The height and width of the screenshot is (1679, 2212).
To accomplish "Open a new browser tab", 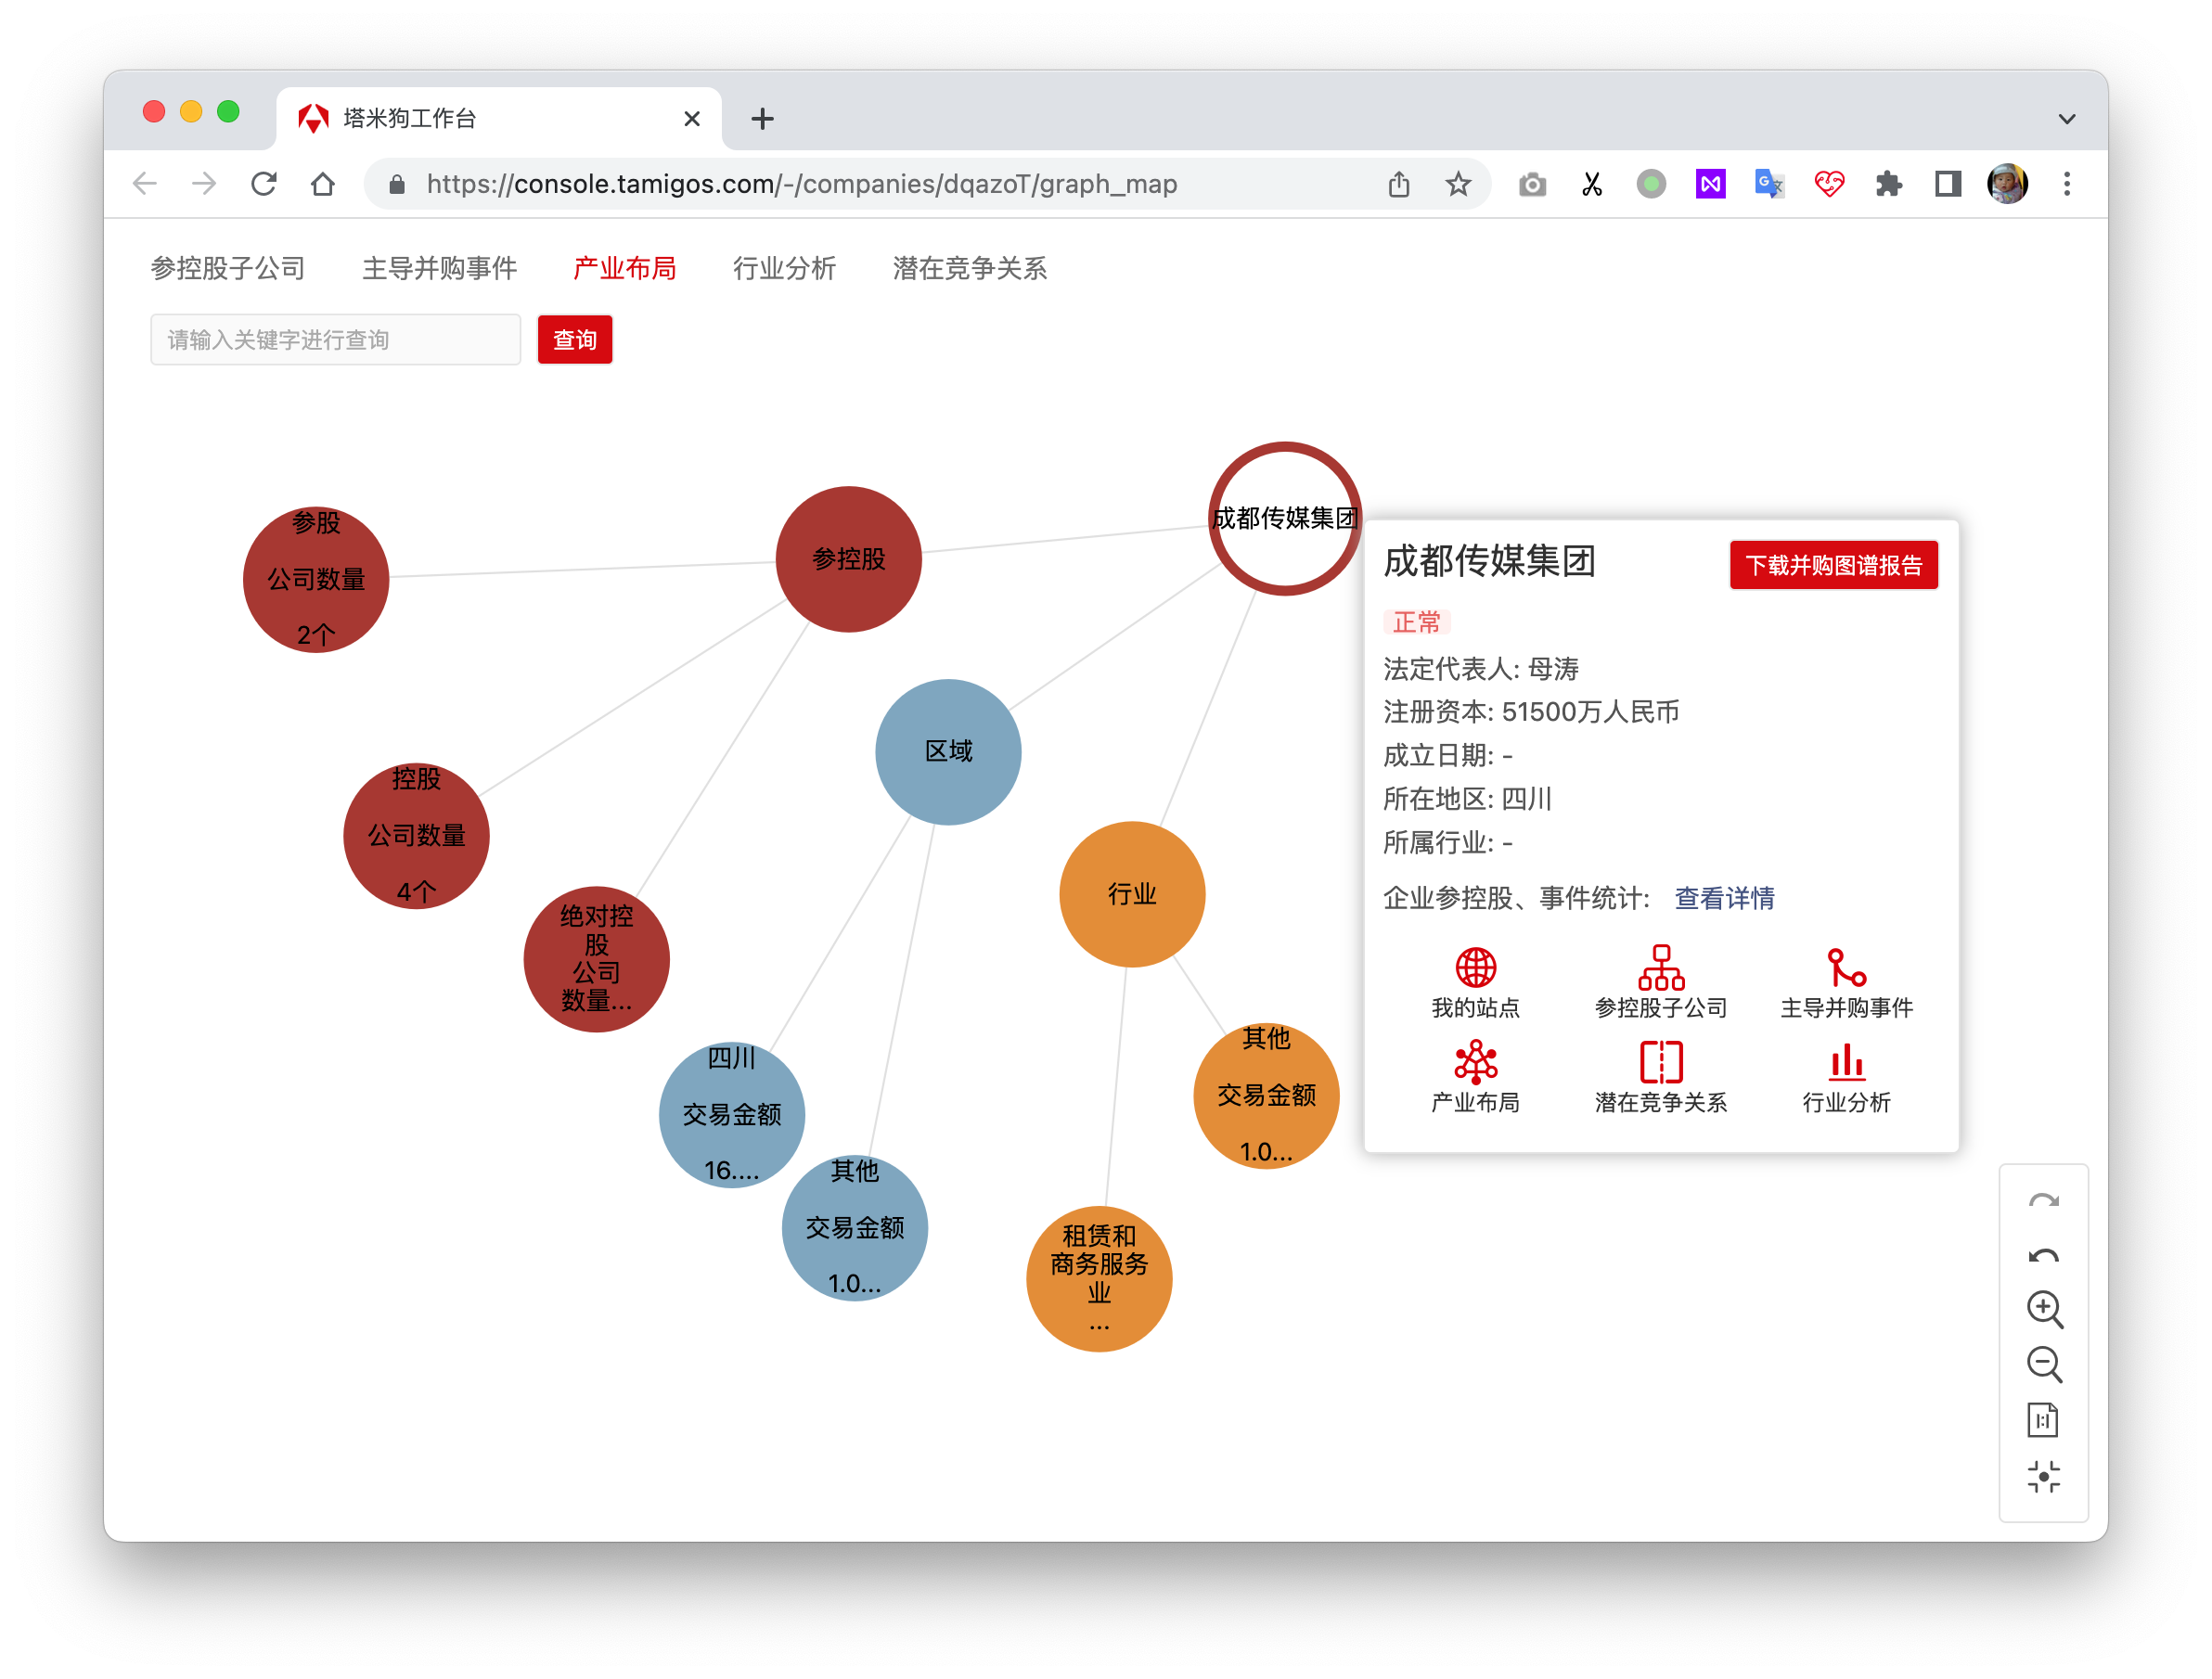I will [x=762, y=119].
